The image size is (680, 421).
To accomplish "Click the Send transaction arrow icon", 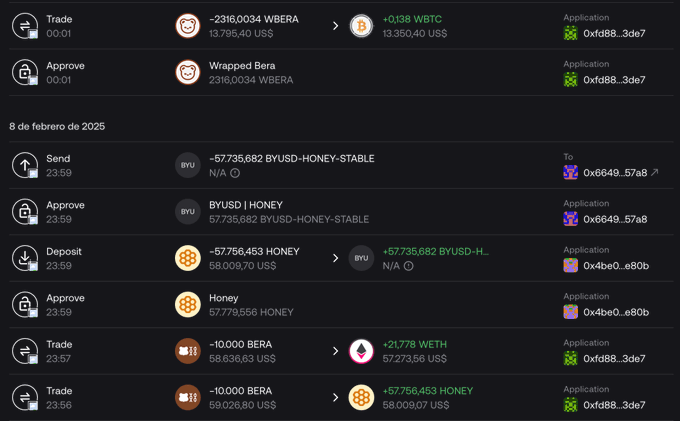I will (25, 165).
